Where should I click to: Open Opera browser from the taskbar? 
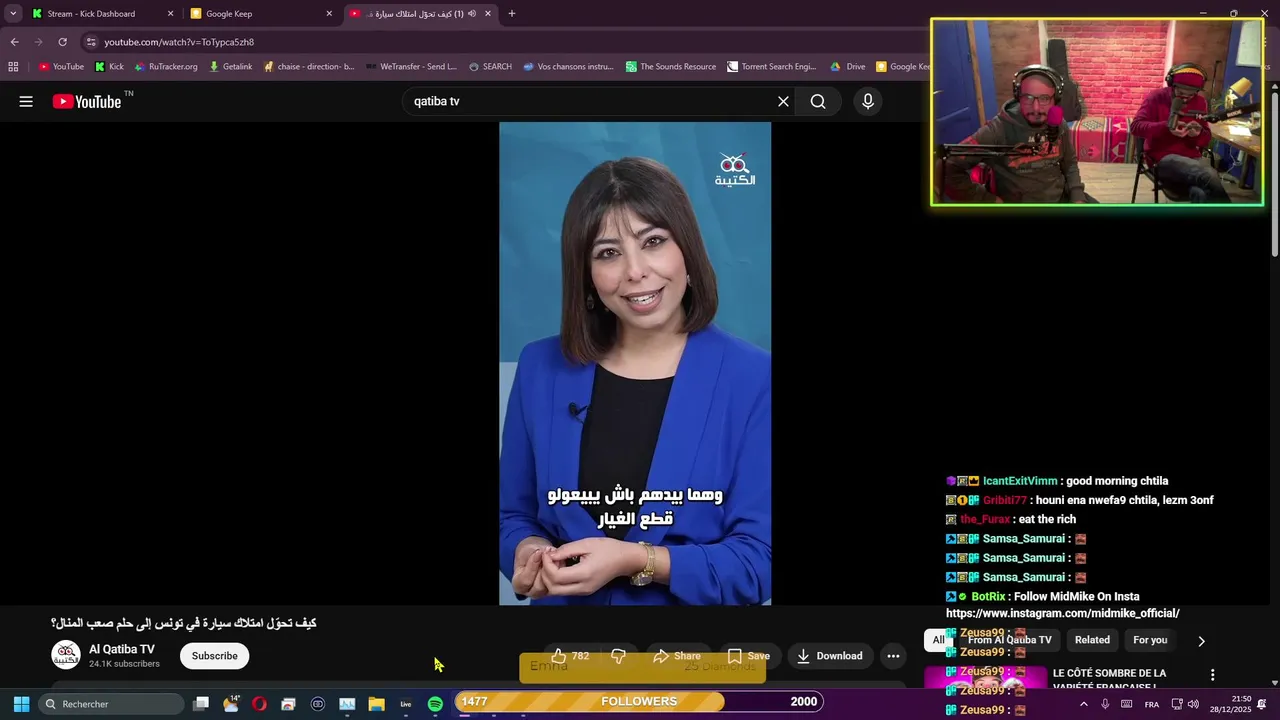(259, 704)
